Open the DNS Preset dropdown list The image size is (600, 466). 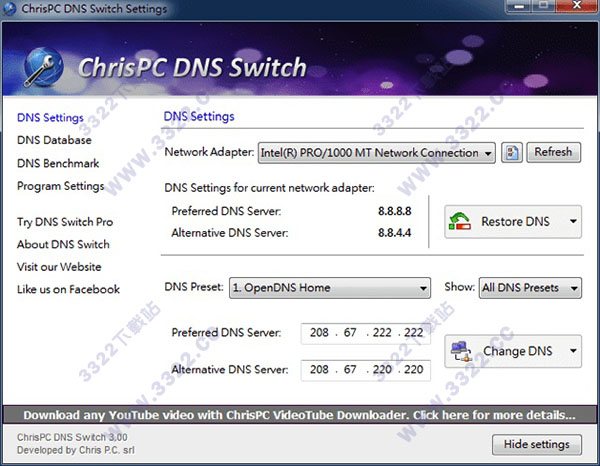[x=330, y=288]
